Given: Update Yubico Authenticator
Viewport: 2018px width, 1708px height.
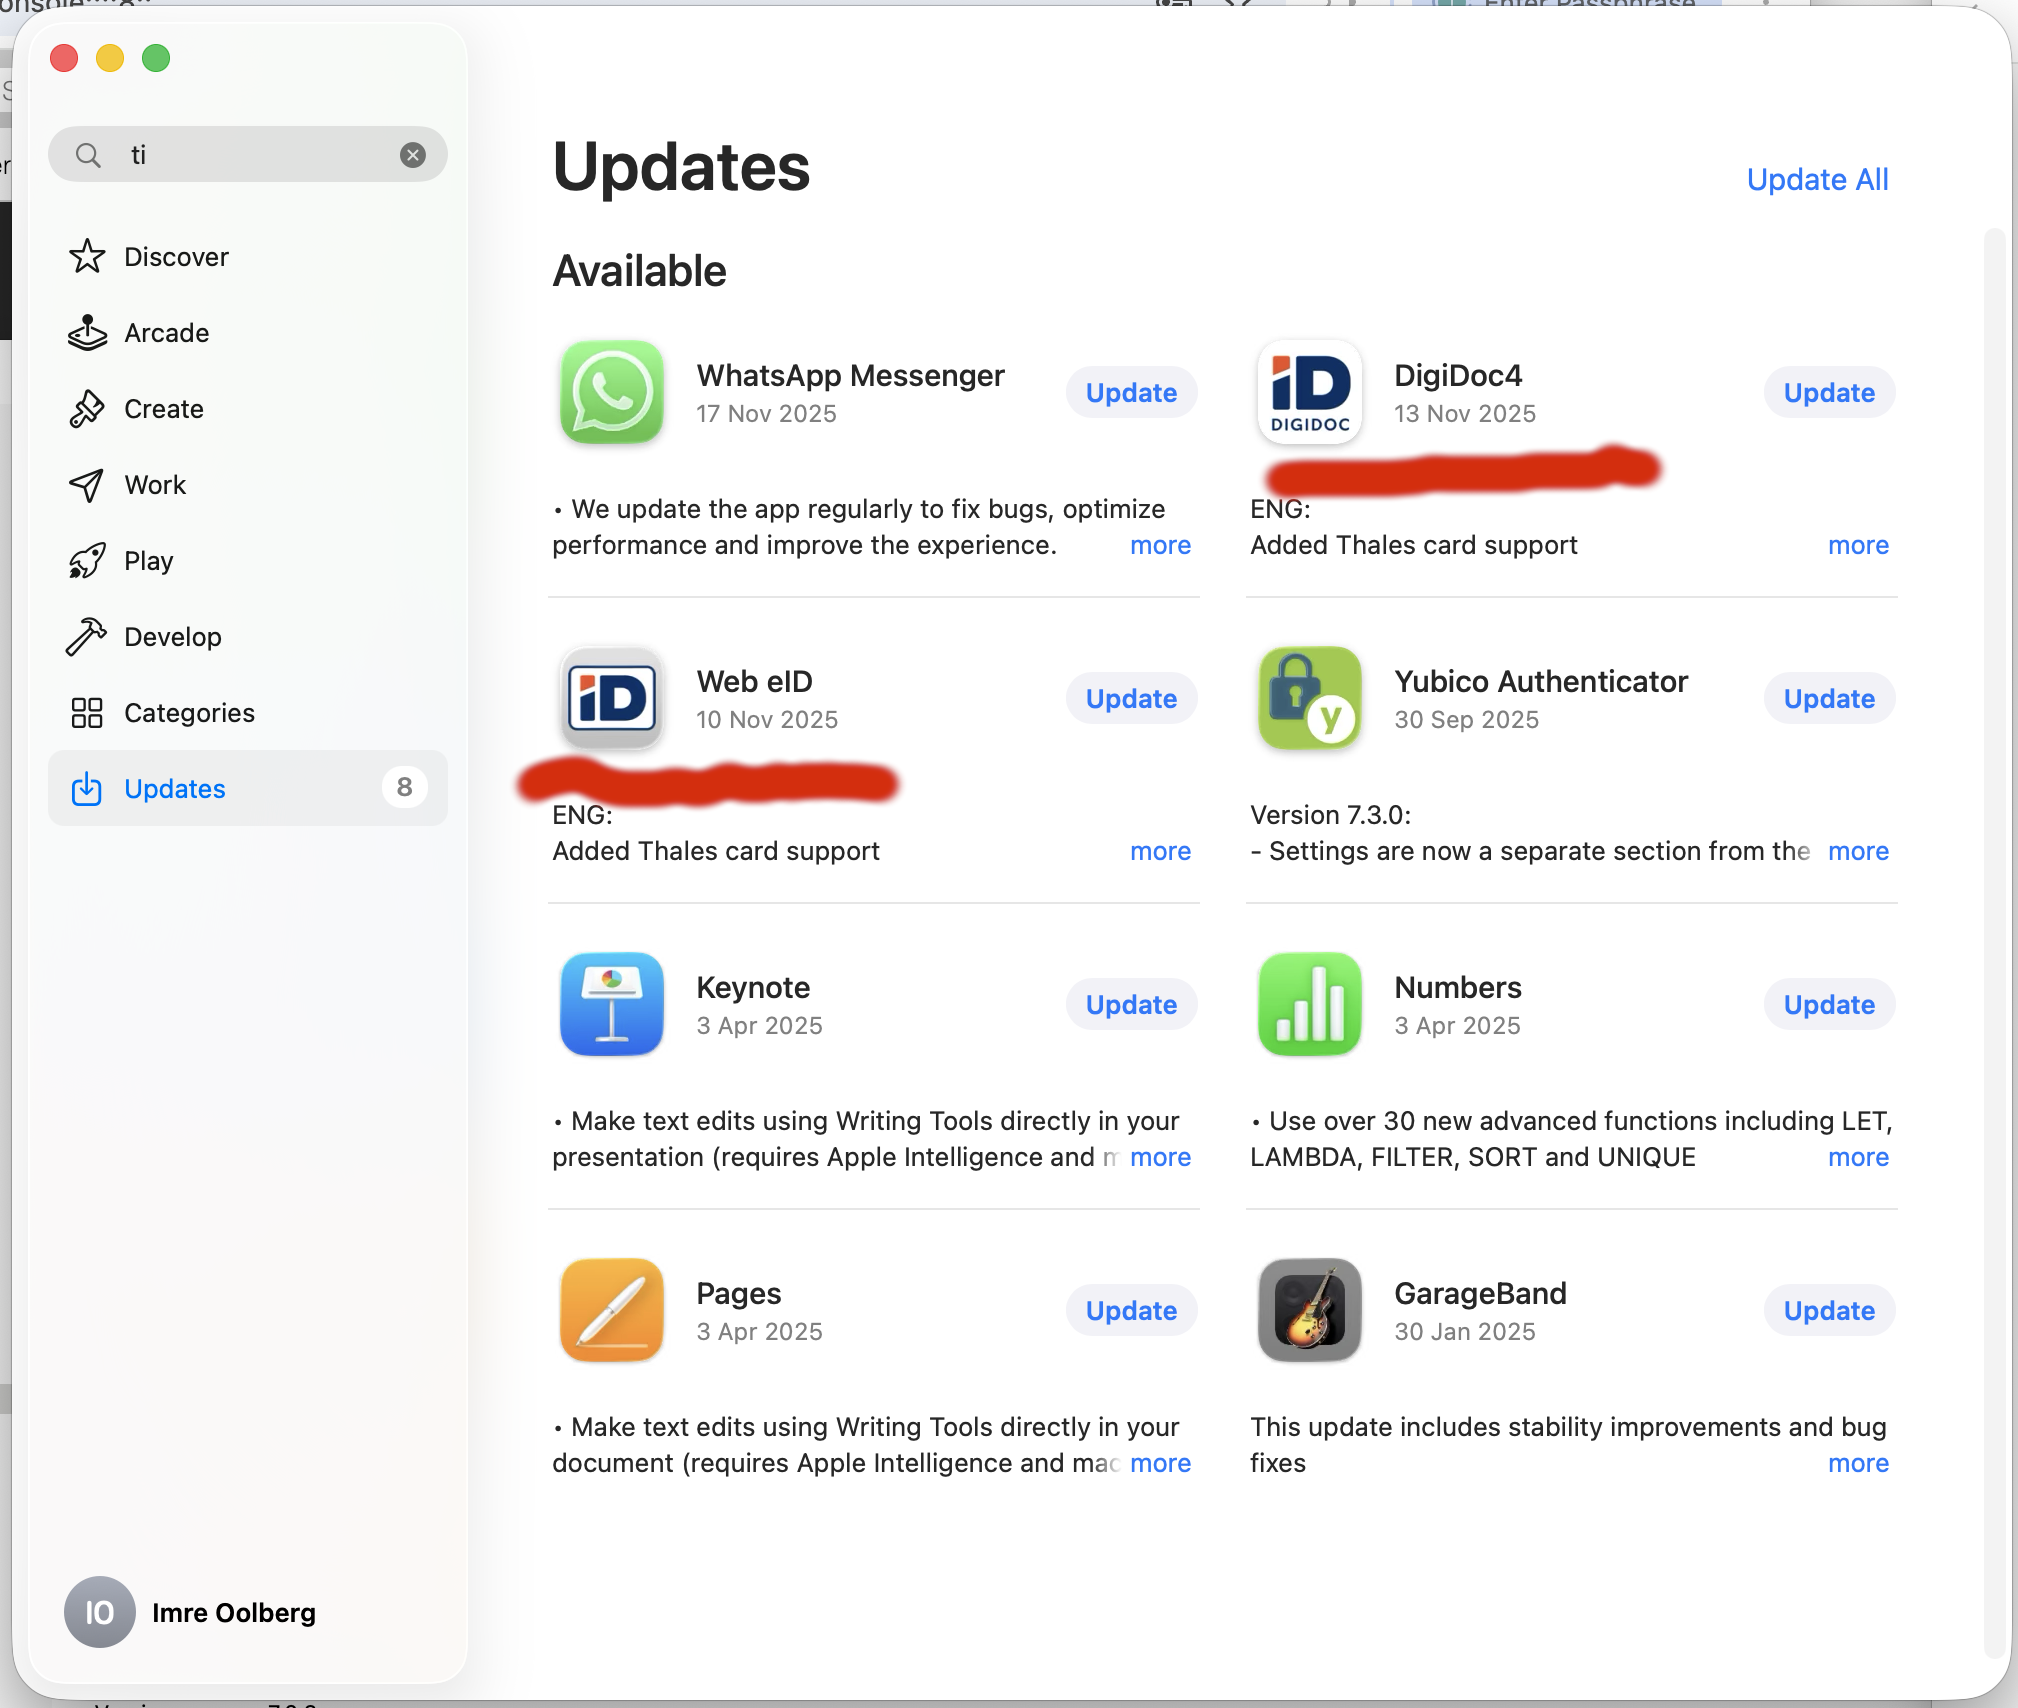Looking at the screenshot, I should (1829, 699).
